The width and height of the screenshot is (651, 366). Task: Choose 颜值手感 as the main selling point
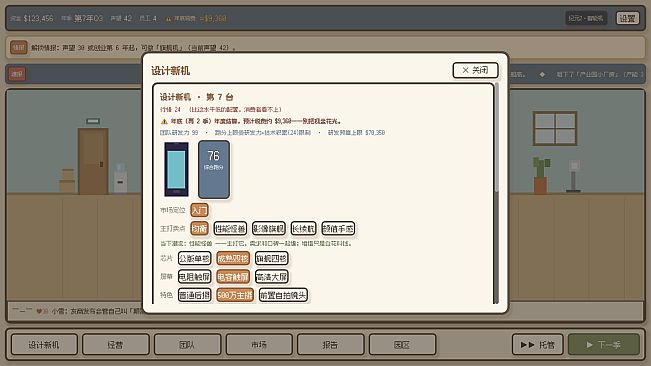[x=338, y=228]
